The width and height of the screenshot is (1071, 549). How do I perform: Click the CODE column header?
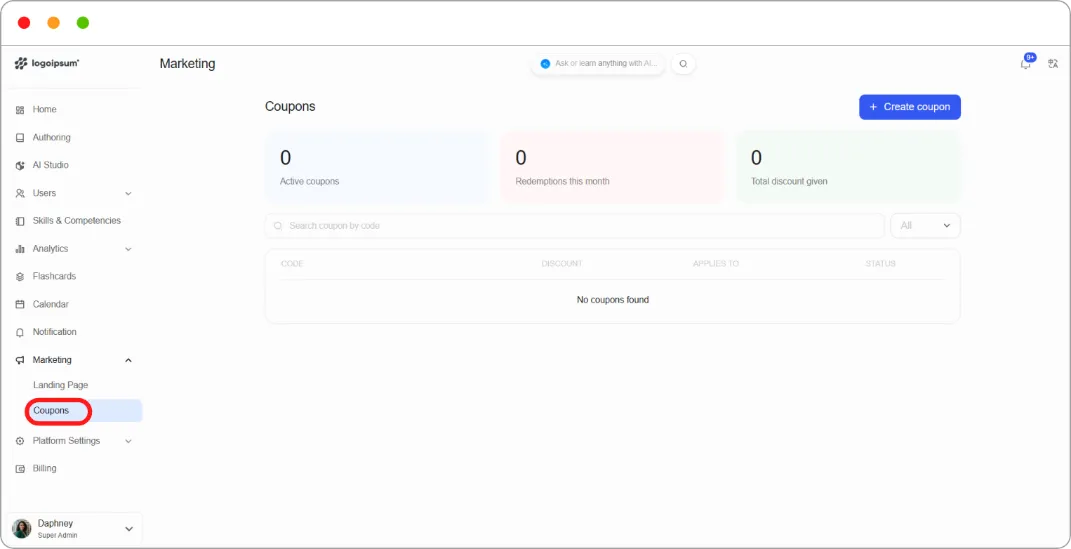pos(292,264)
